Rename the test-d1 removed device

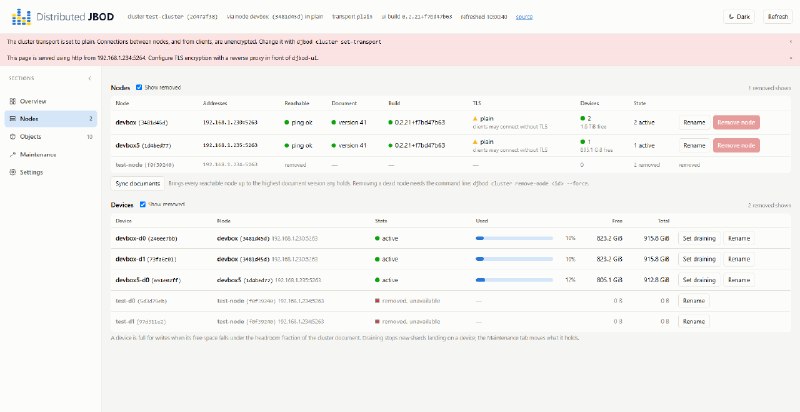pos(693,322)
